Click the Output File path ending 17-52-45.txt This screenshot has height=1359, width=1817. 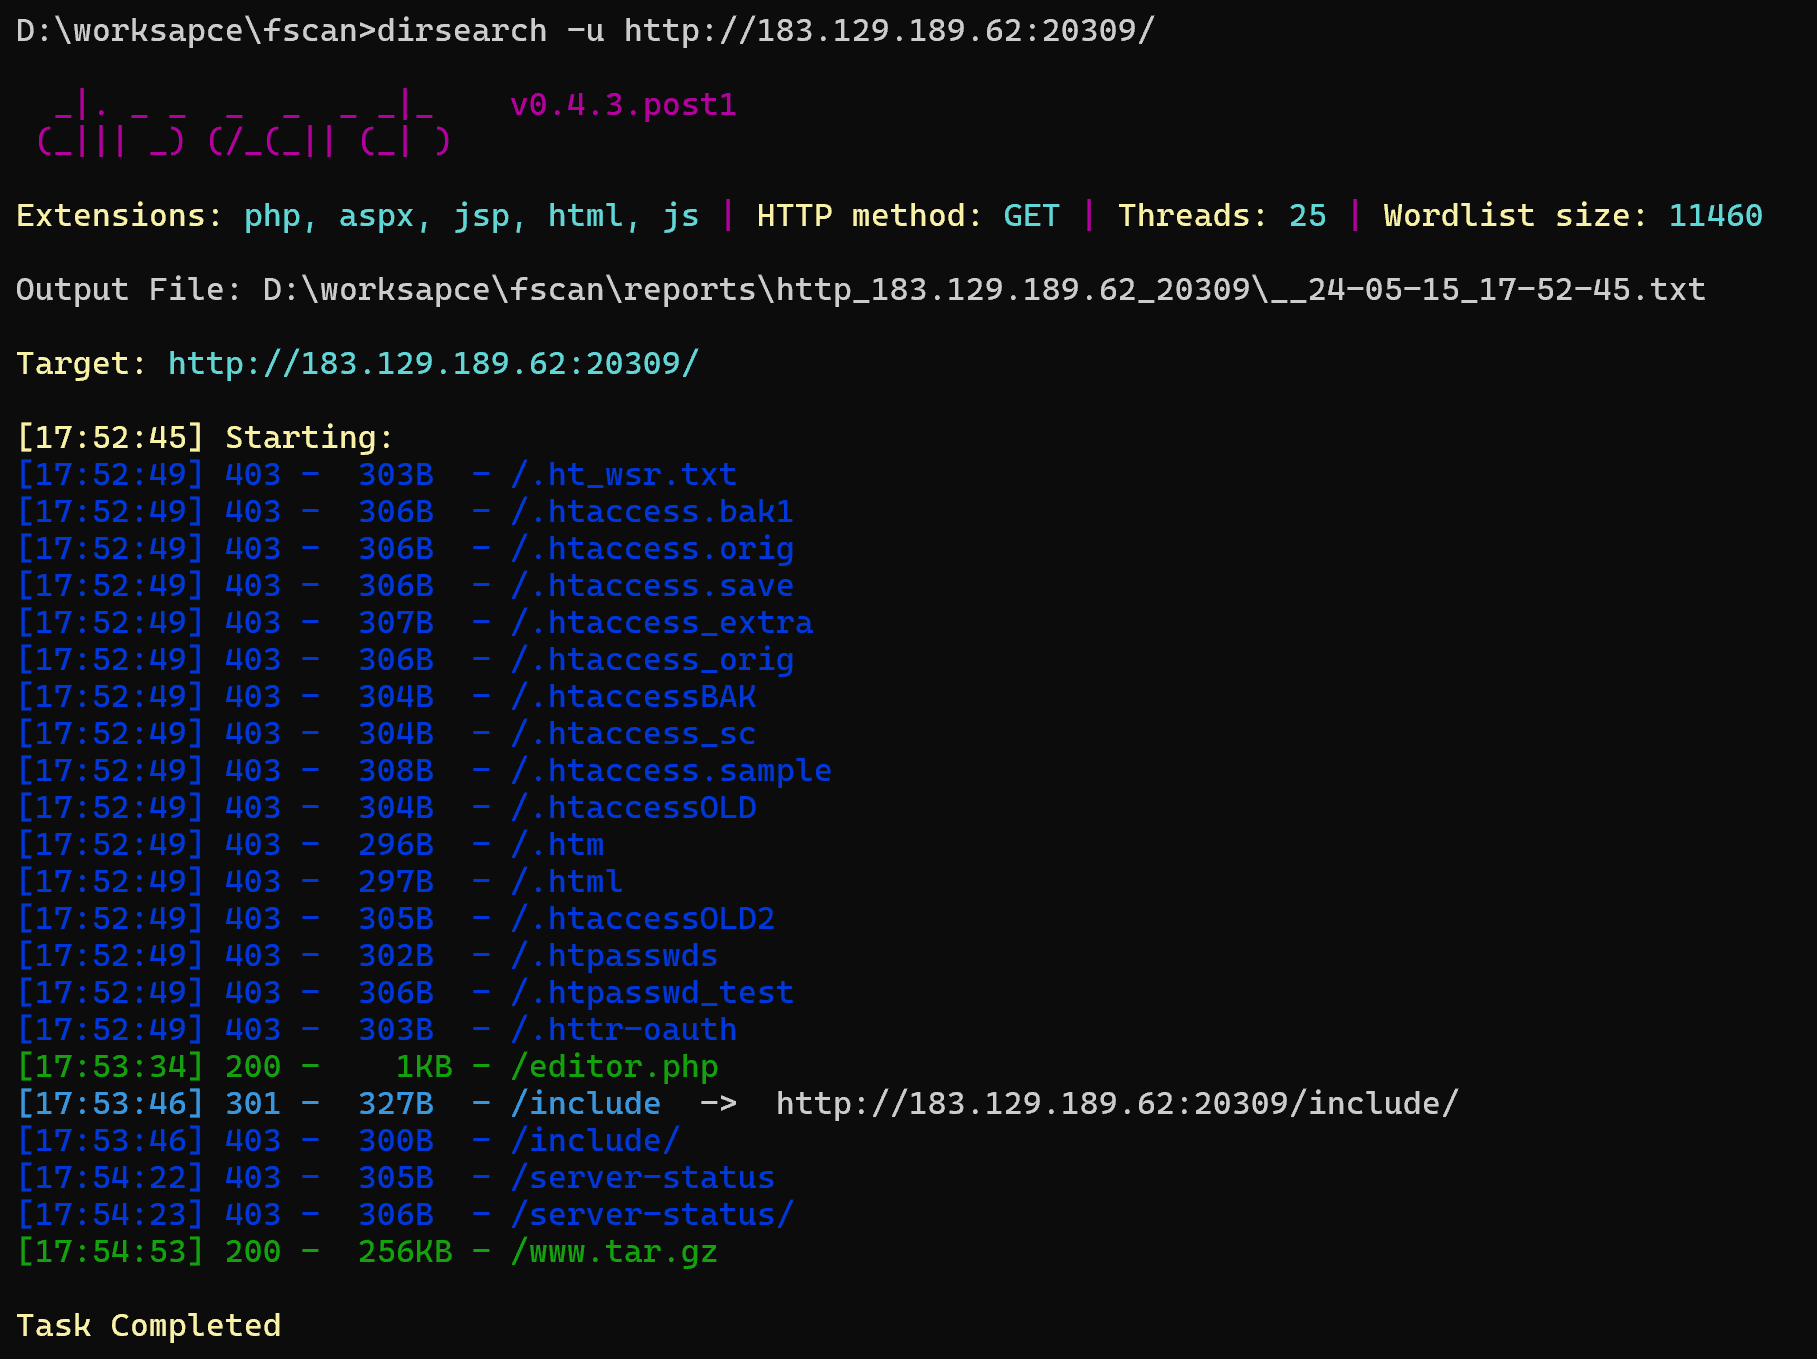(984, 290)
